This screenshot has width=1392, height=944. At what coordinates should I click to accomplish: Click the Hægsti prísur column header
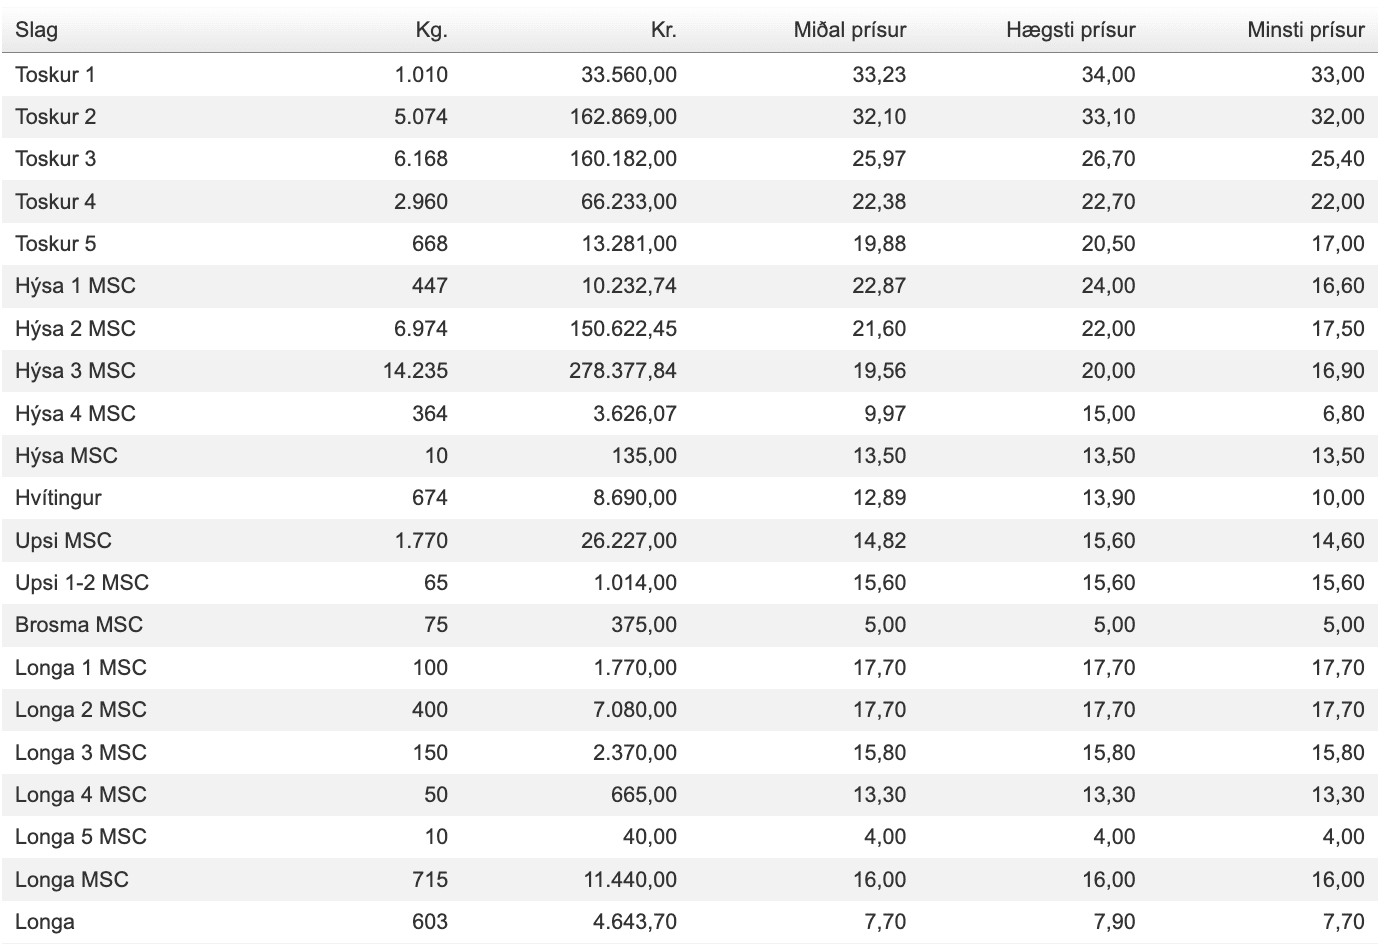[1070, 30]
